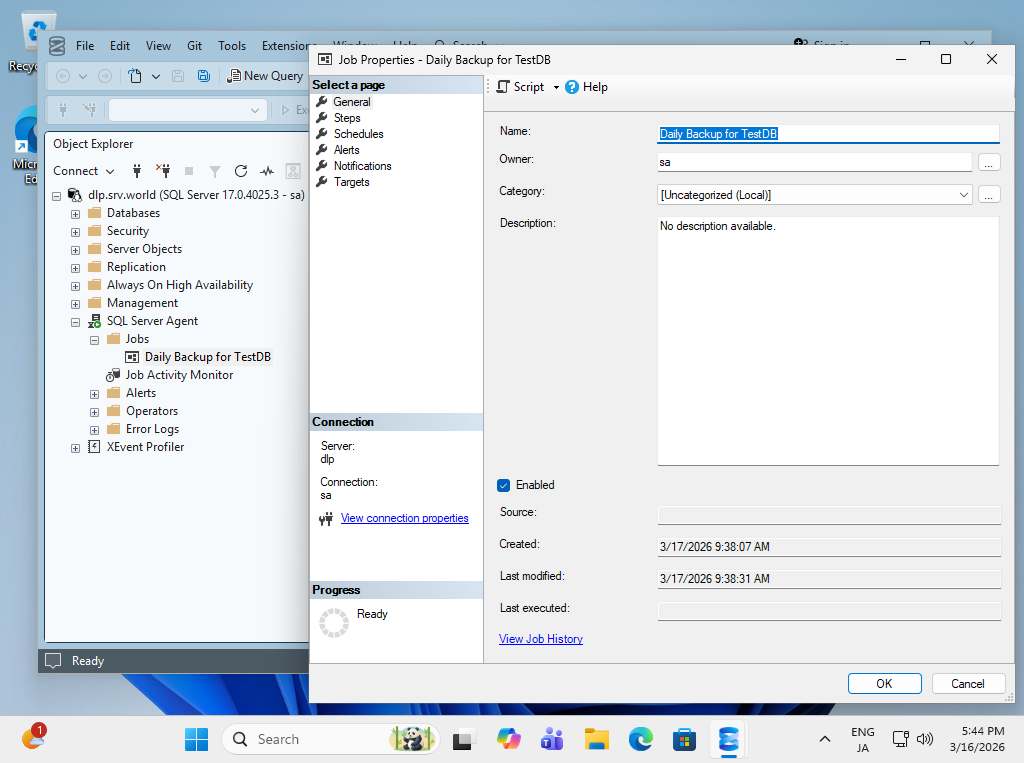Image resolution: width=1024 pixels, height=763 pixels.
Task: Open View connection properties link
Action: click(404, 518)
